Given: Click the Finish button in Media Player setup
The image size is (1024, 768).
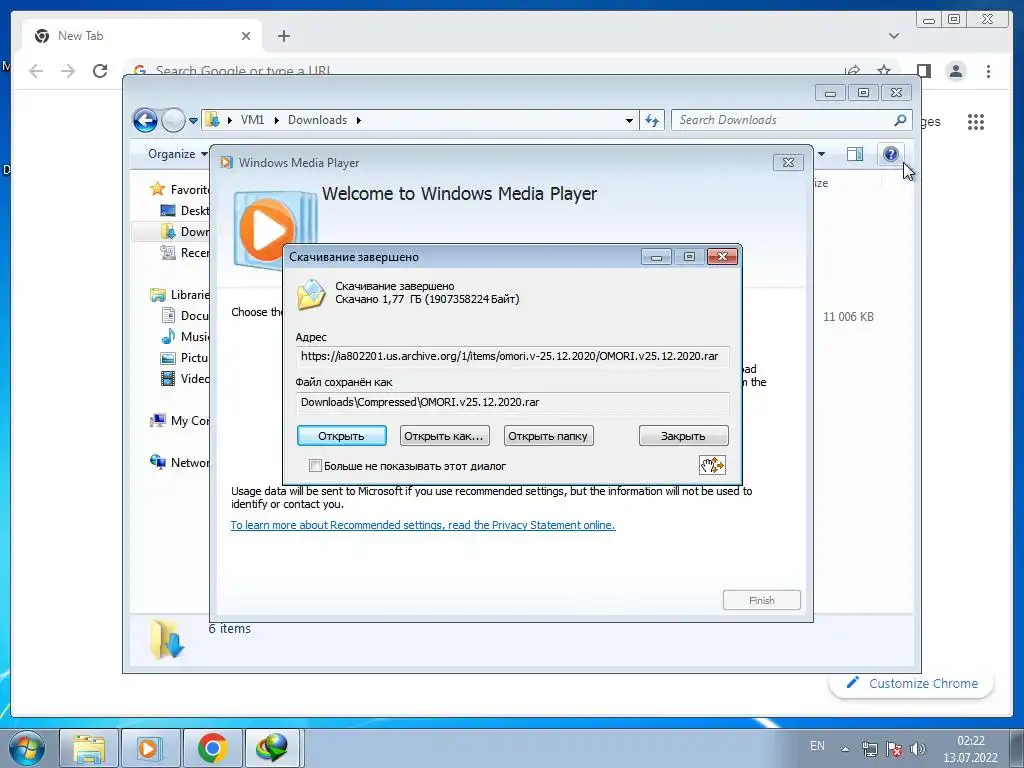Looking at the screenshot, I should (x=761, y=600).
